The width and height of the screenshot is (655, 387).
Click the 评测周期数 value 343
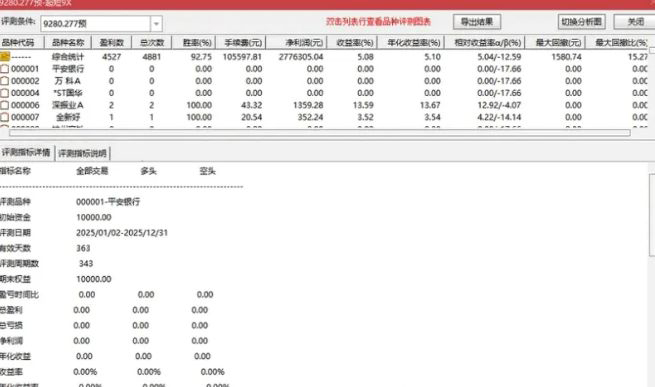[x=86, y=263]
